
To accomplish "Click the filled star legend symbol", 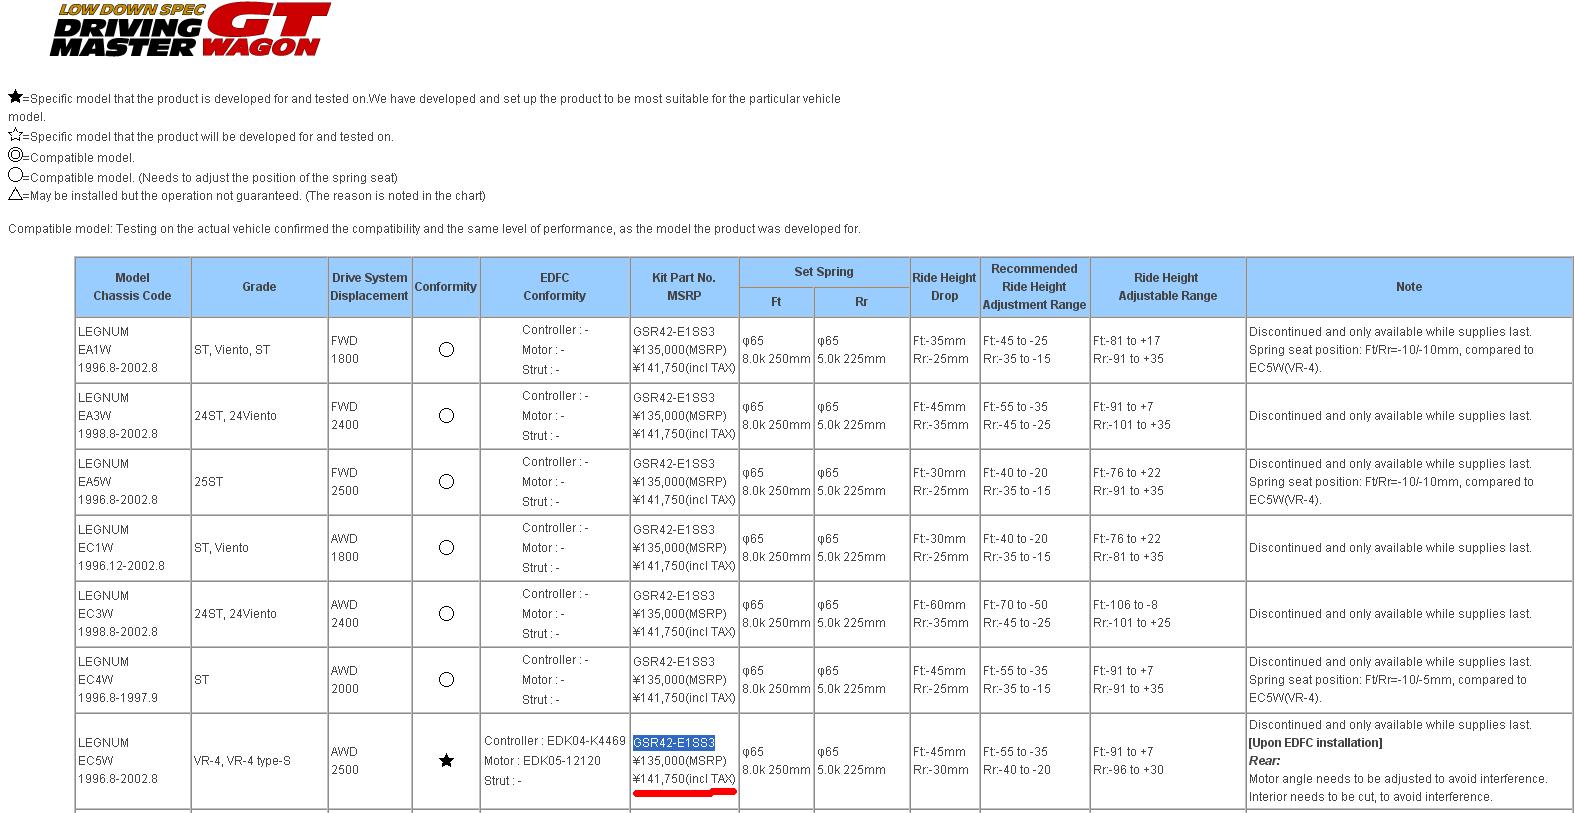I will (15, 97).
